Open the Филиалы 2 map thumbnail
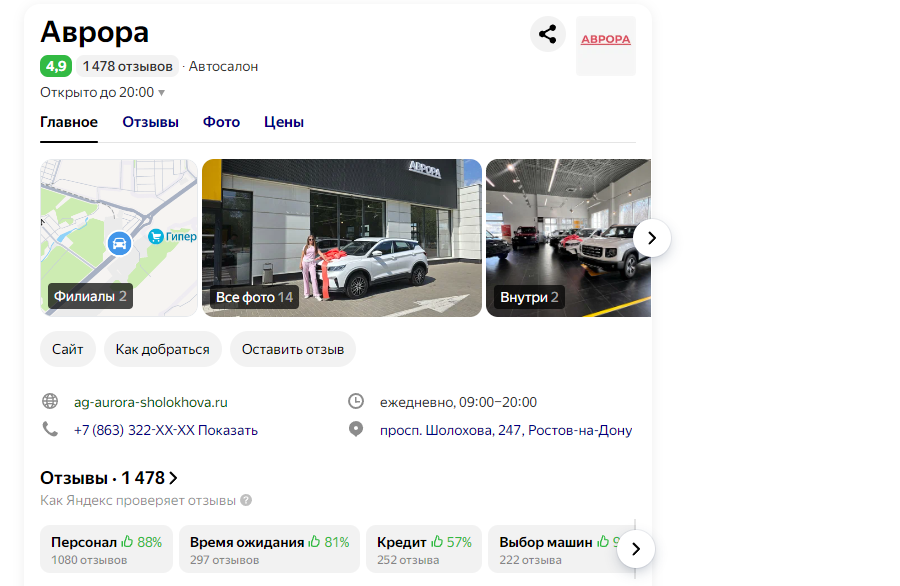Image resolution: width=900 pixels, height=586 pixels. (119, 238)
